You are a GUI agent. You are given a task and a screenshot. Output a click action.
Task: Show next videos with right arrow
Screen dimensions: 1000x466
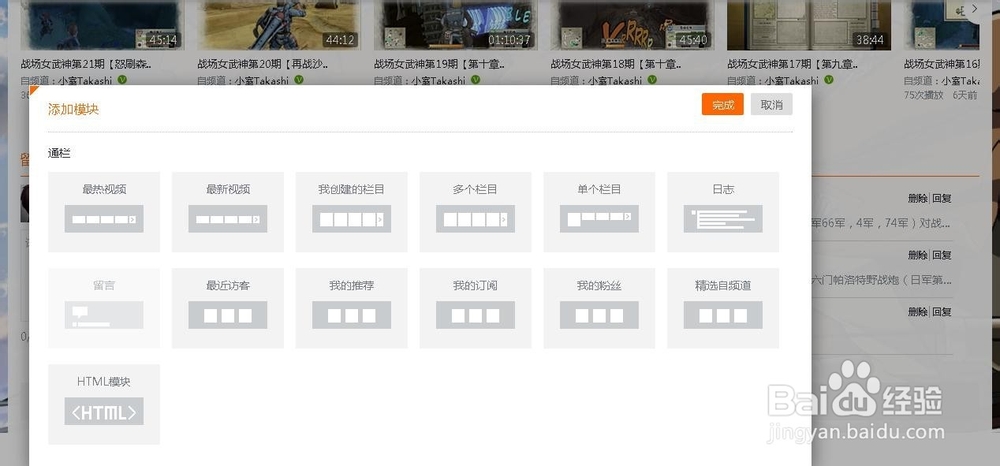974,8
